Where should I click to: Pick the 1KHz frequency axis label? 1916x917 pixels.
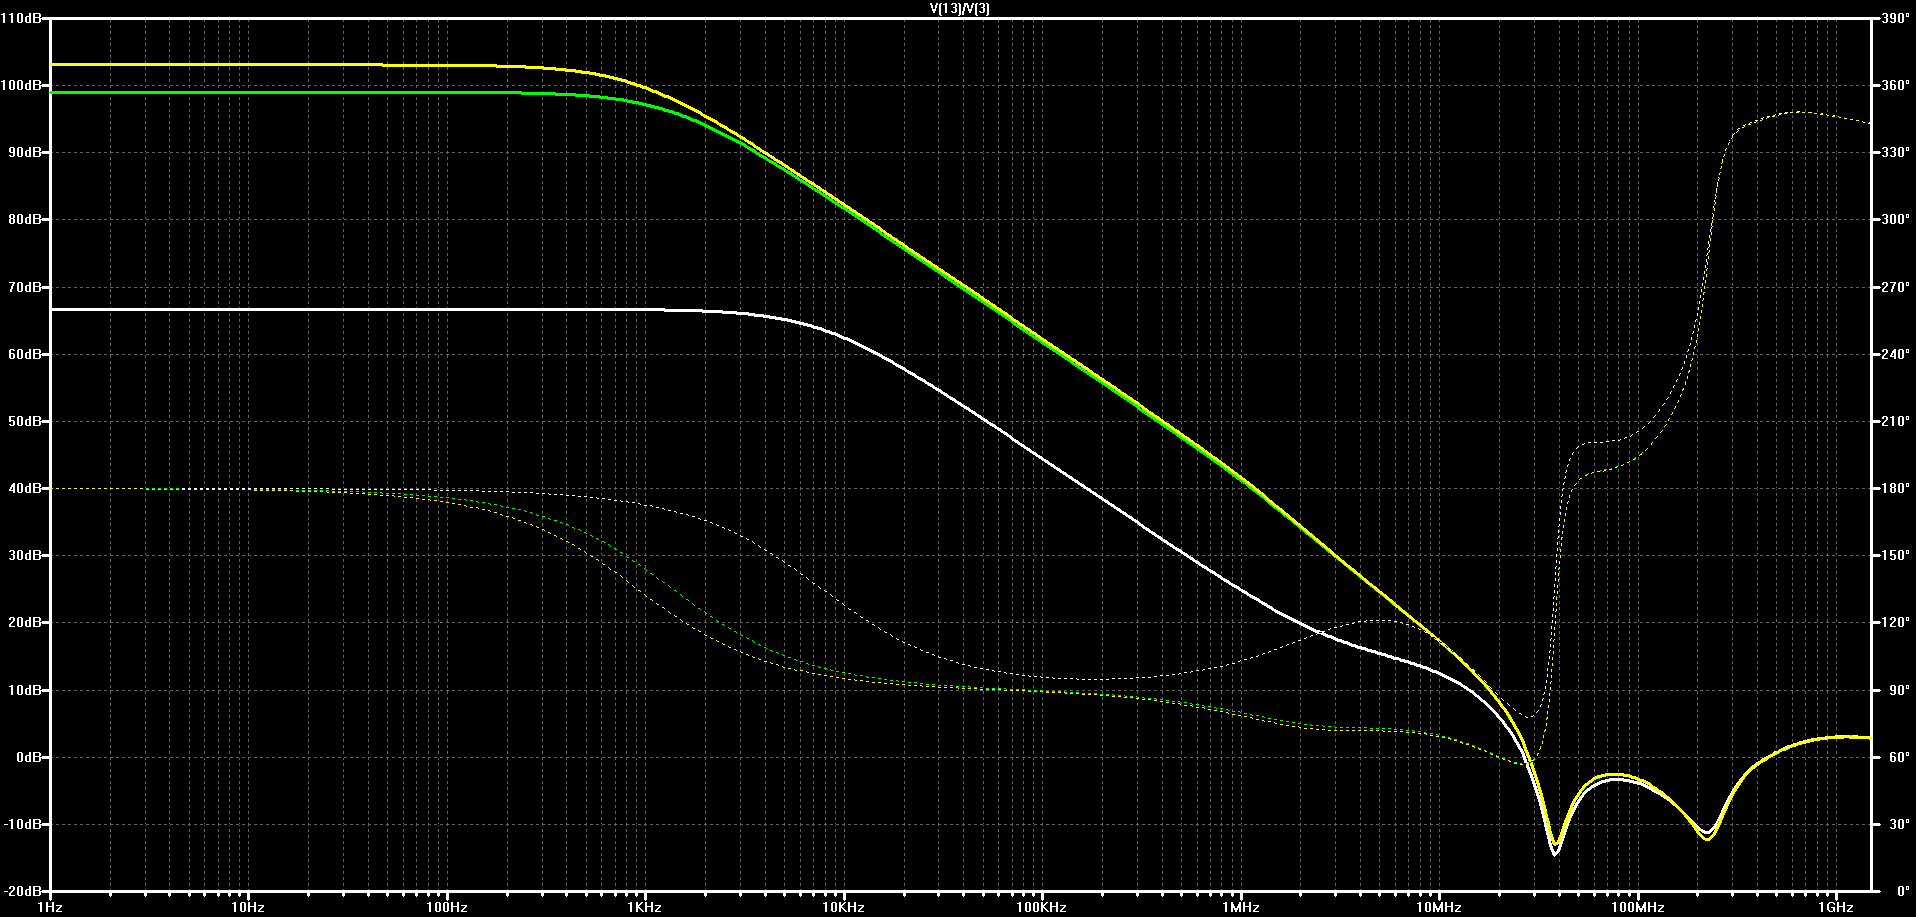645,908
